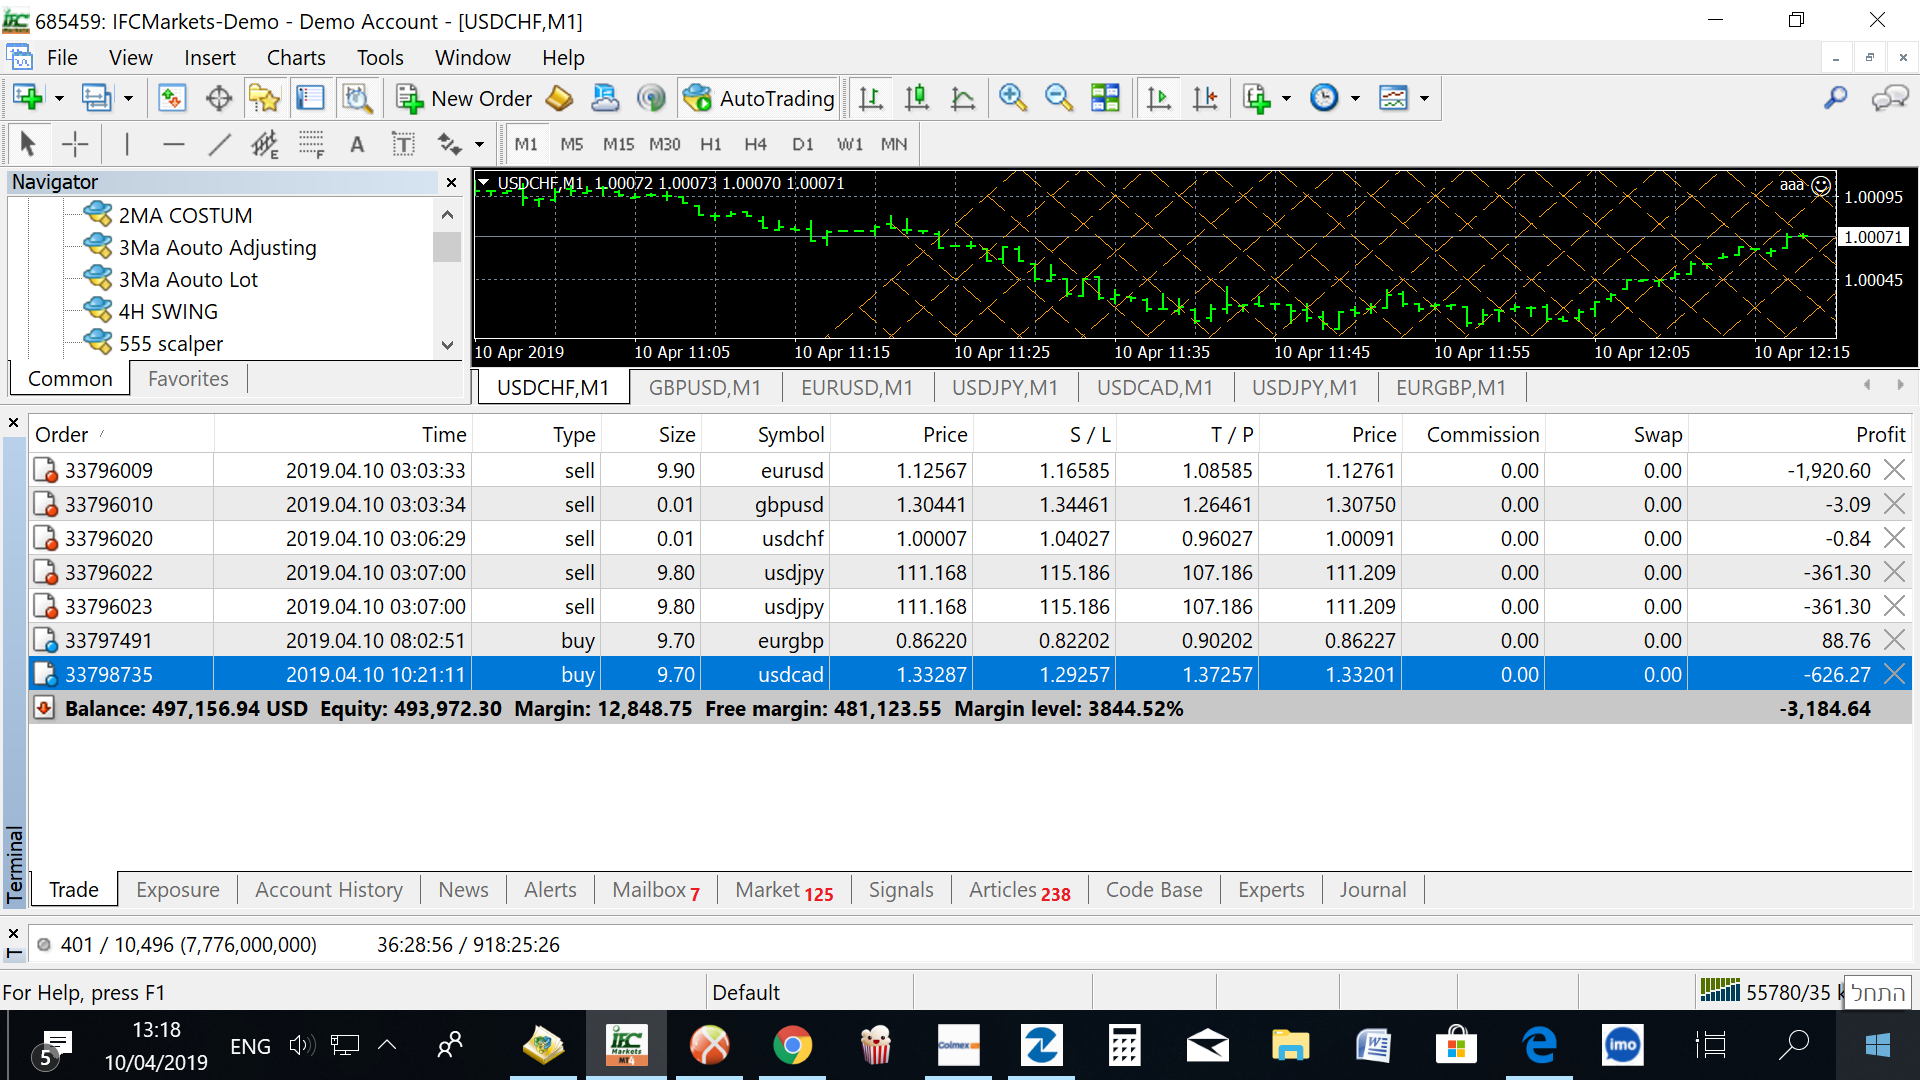Zoom in on the chart

click(x=1013, y=98)
